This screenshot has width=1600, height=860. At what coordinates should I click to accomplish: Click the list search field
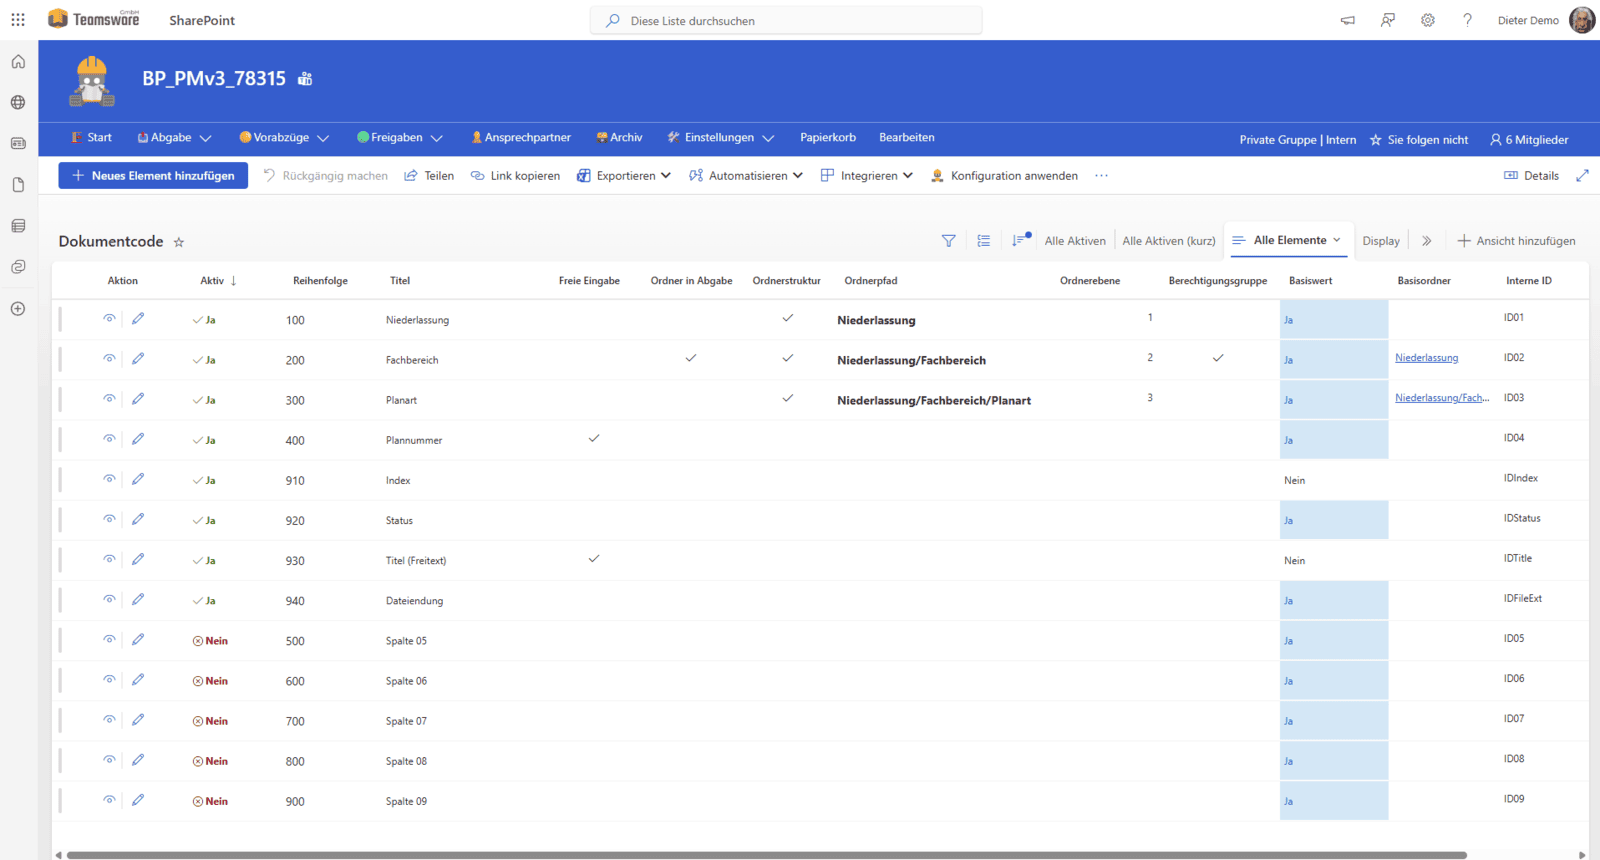(x=786, y=20)
